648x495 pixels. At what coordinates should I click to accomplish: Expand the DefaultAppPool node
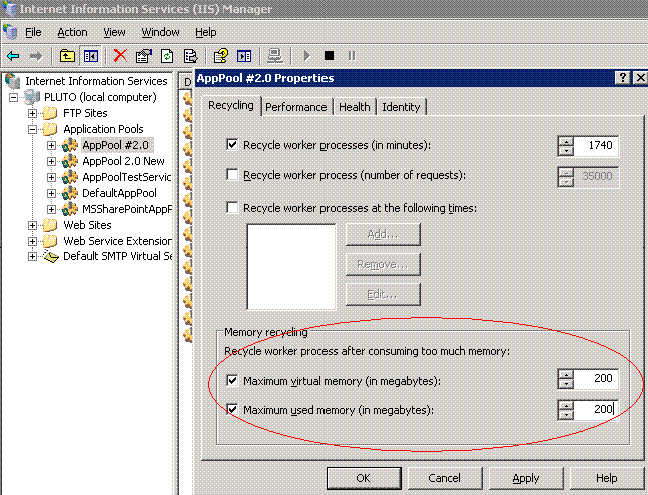(x=51, y=193)
